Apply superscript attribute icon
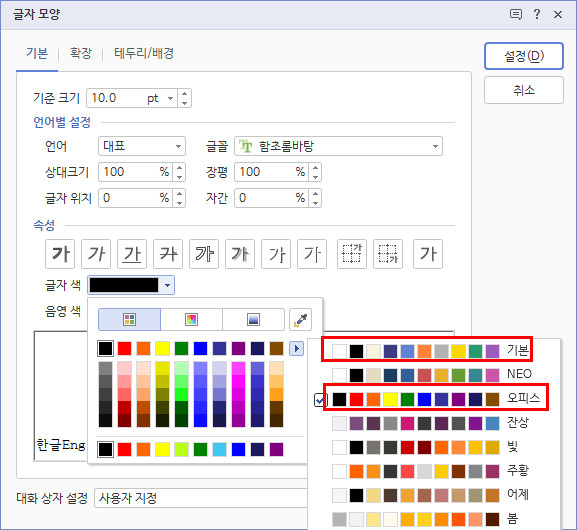This screenshot has height=530, width=577. pos(352,254)
